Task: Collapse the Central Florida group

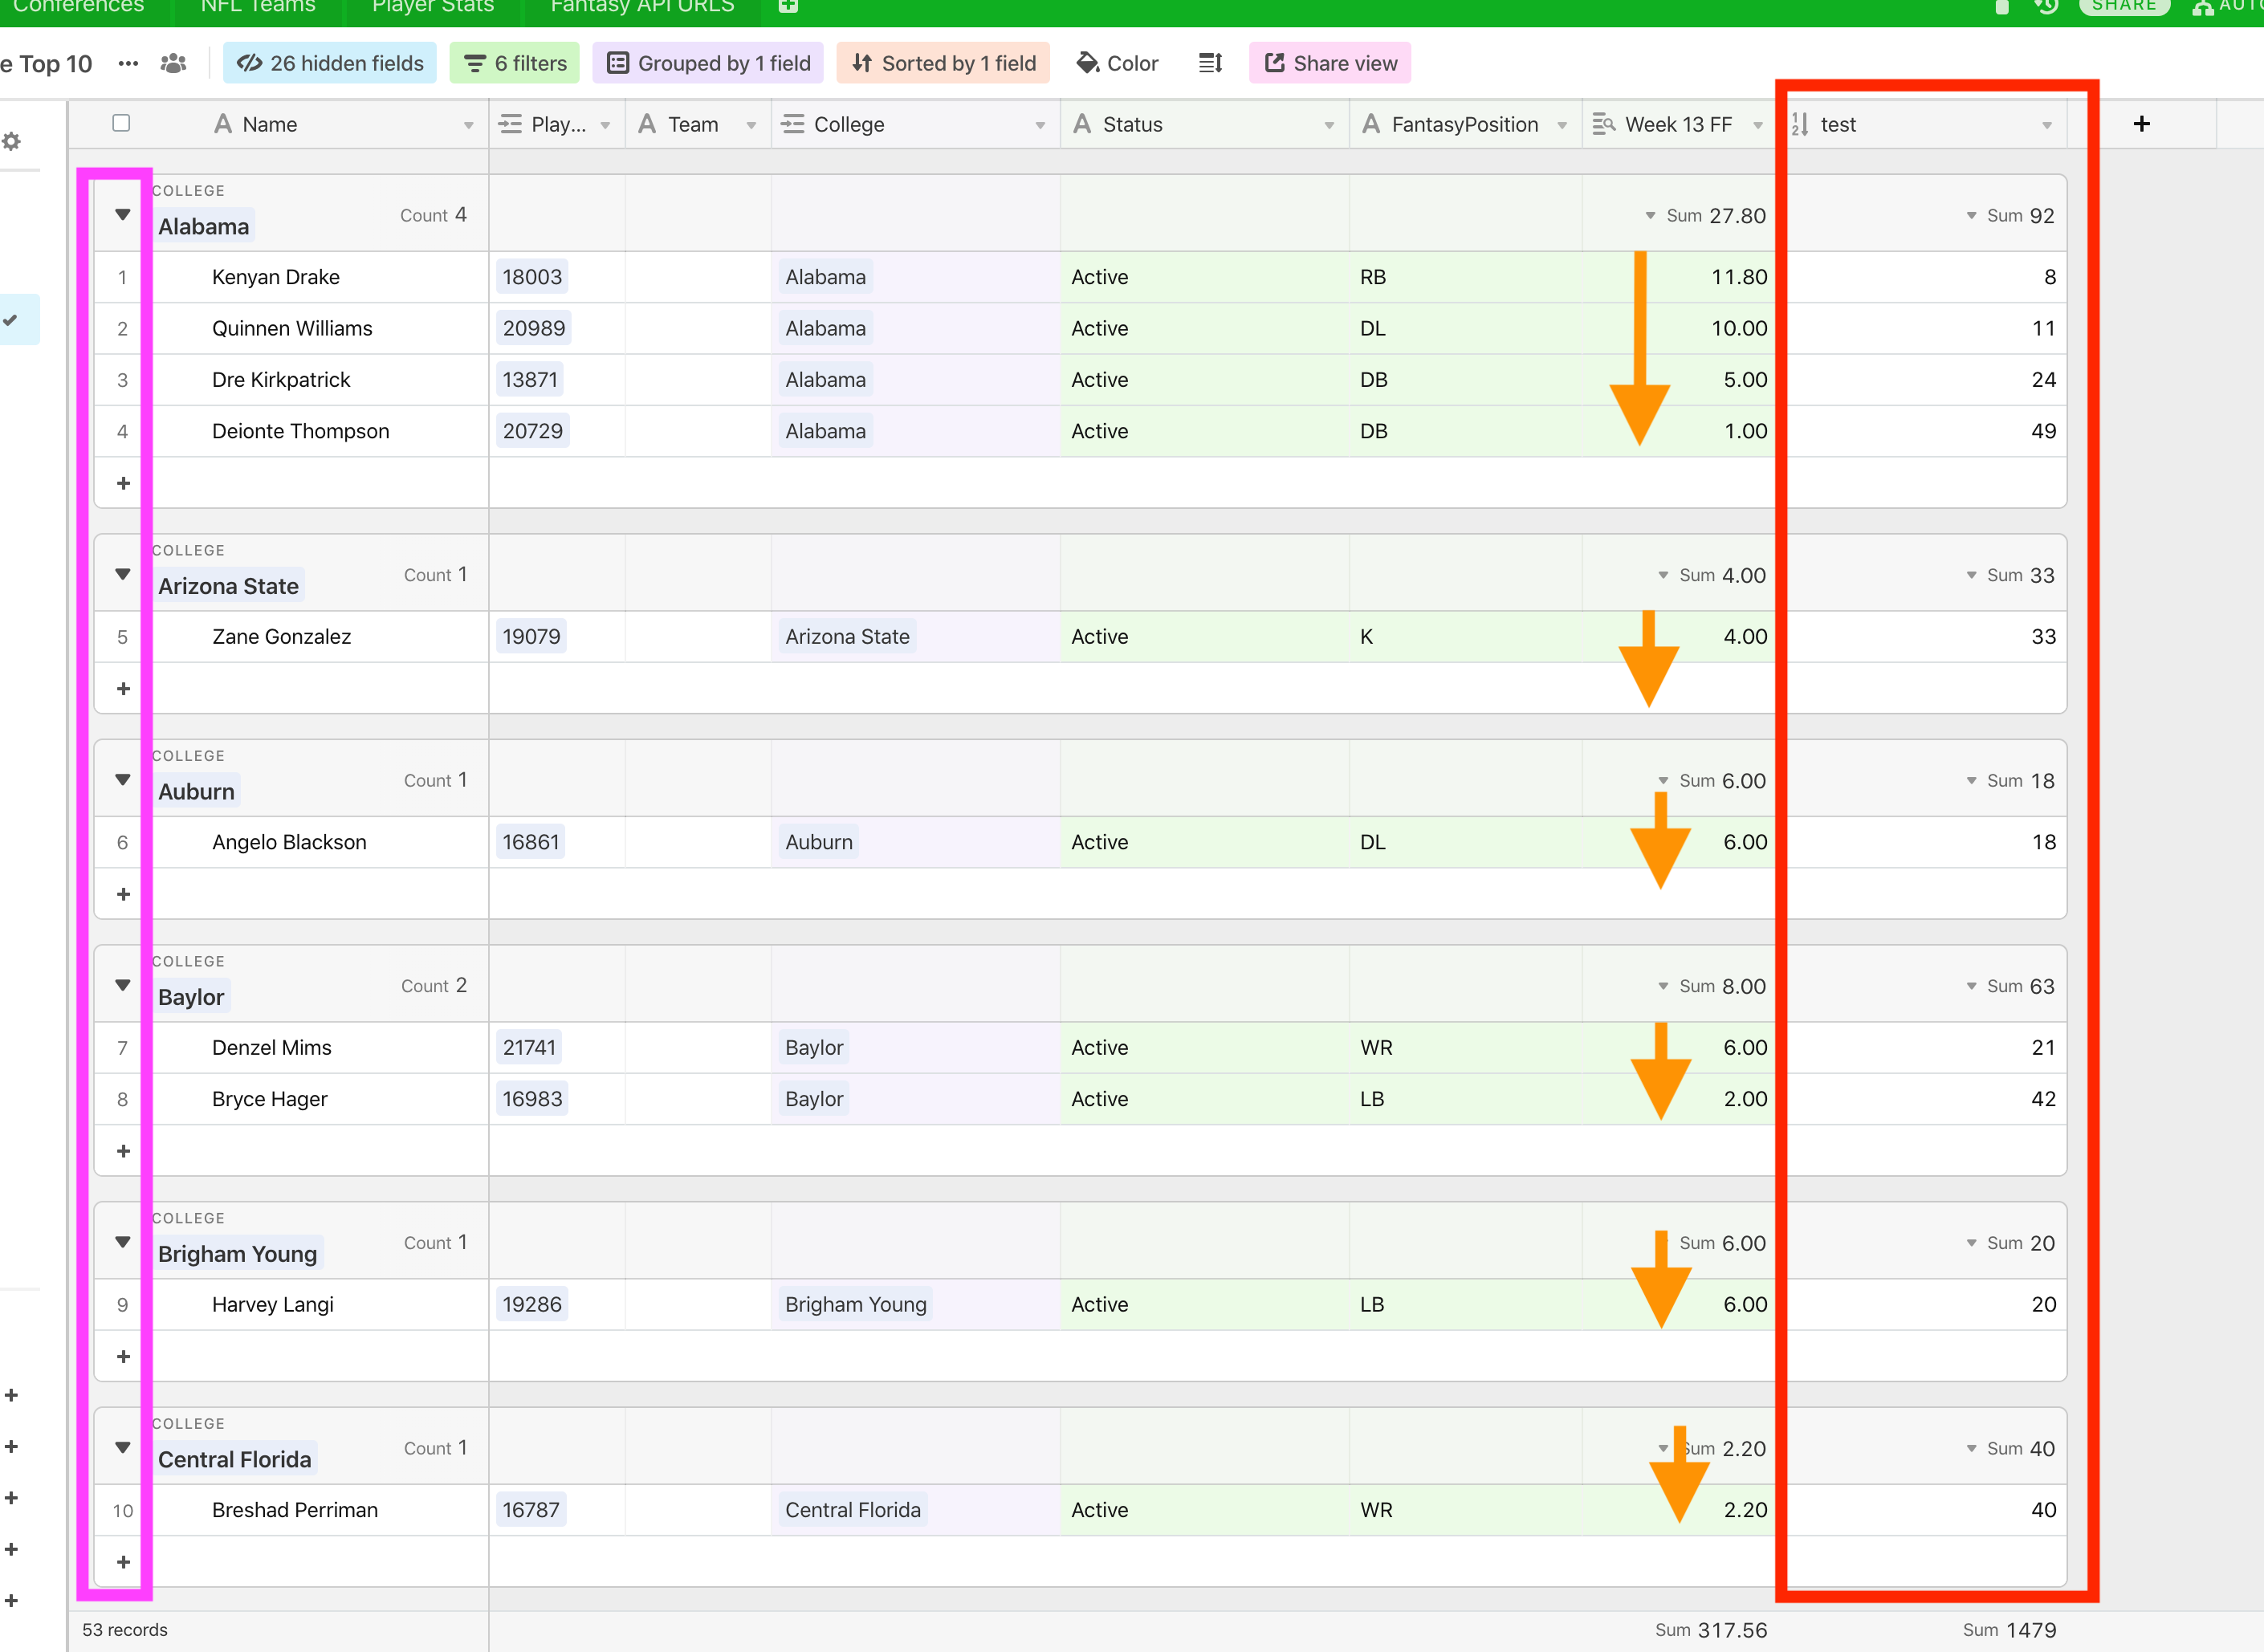Action: click(122, 1447)
